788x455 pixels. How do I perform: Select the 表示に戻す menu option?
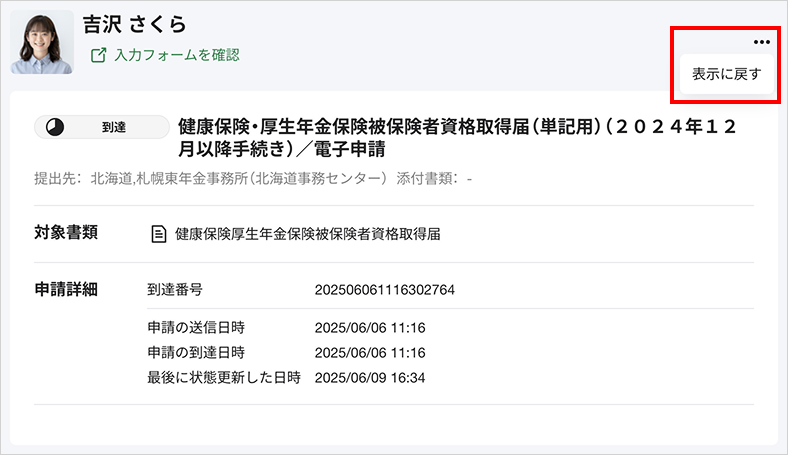(x=727, y=75)
